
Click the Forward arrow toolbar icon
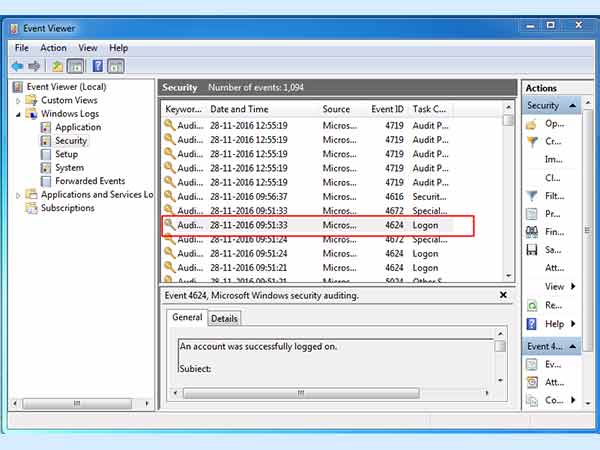(34, 66)
